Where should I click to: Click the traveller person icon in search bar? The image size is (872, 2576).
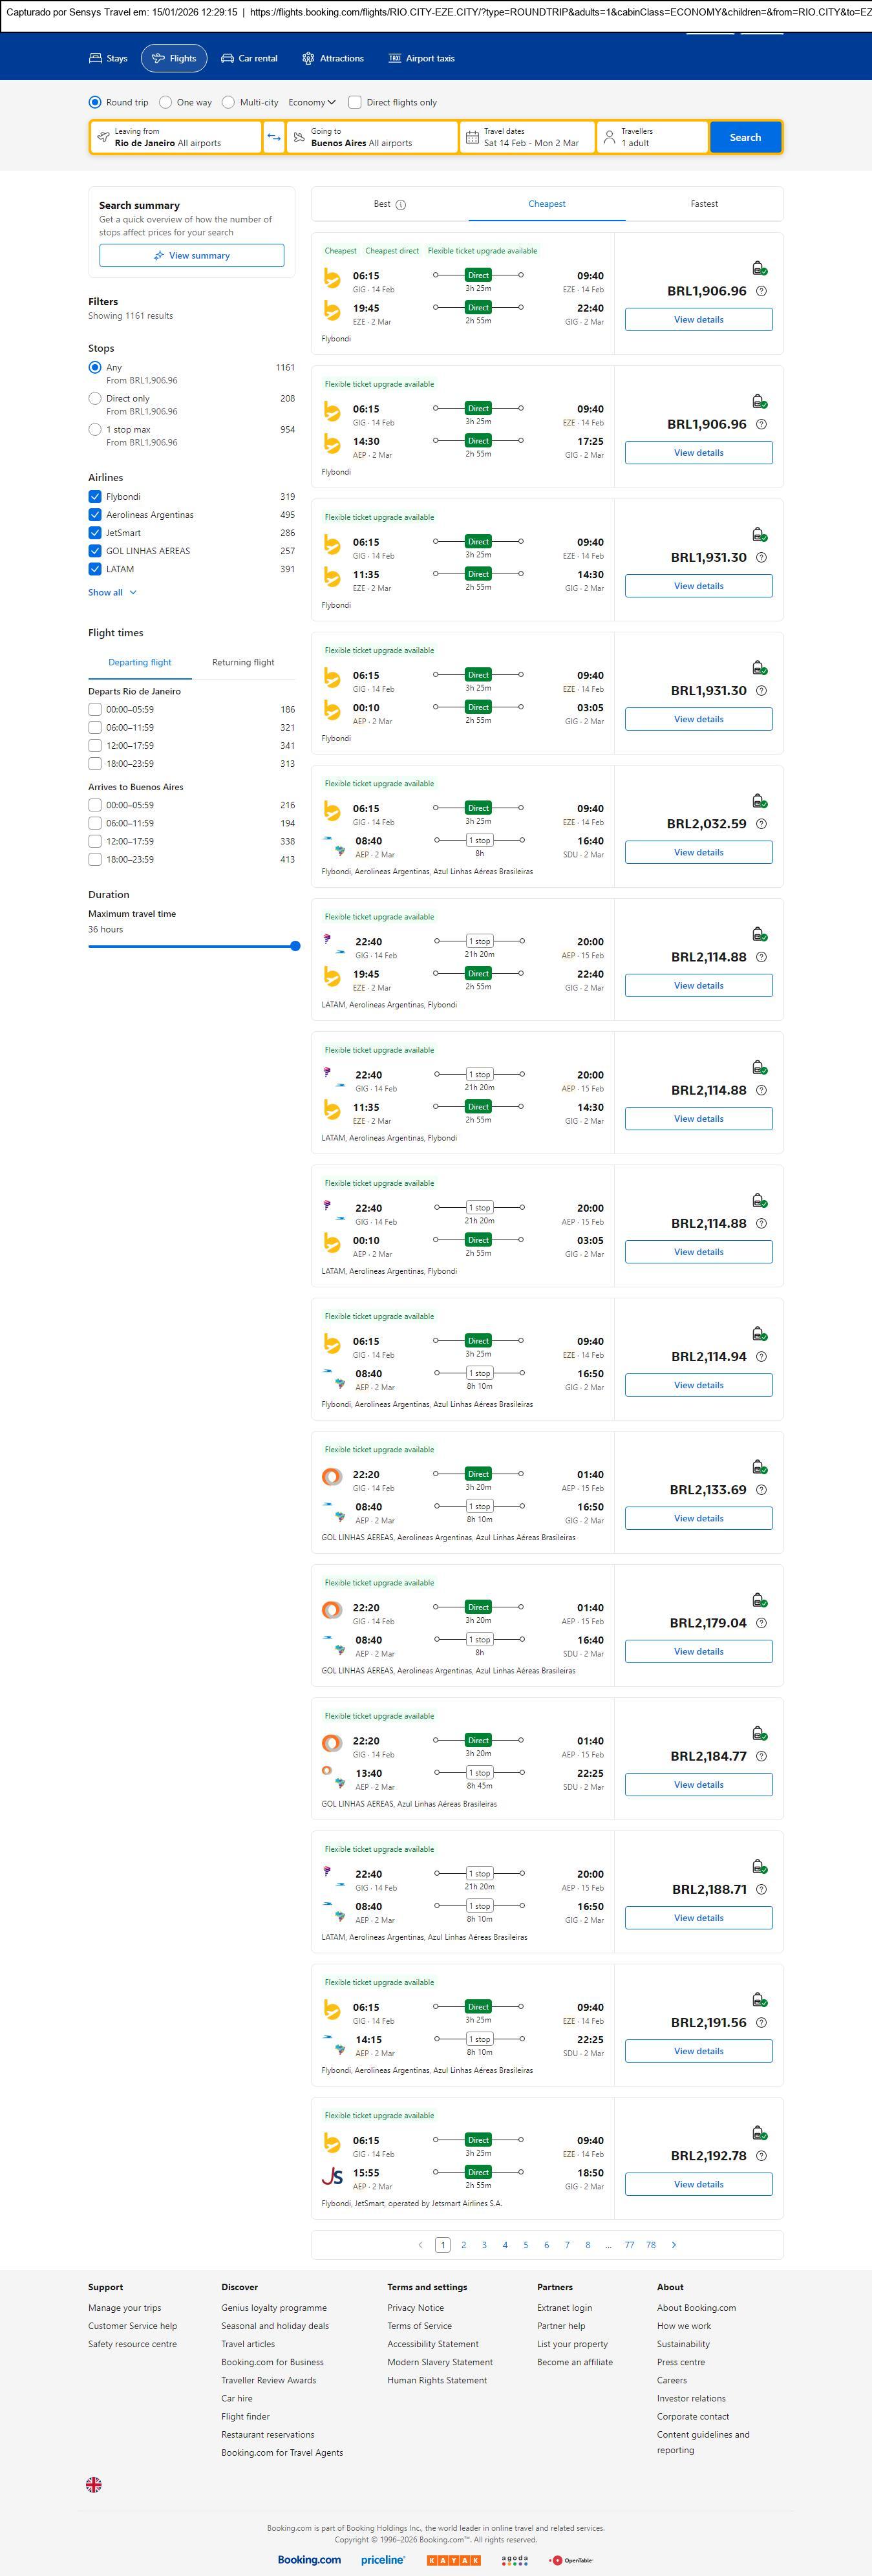point(609,137)
